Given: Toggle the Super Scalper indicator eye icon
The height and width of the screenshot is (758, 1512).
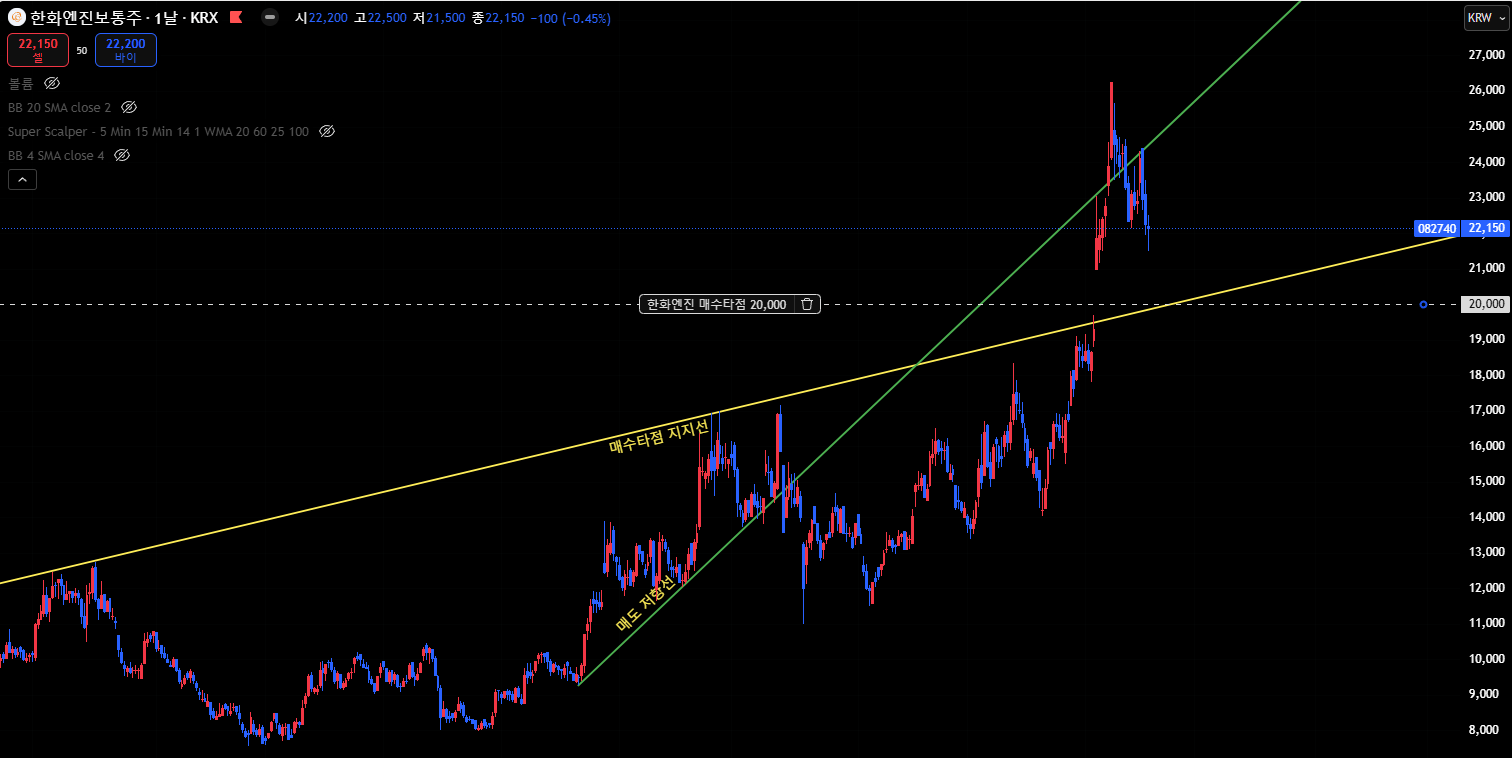Looking at the screenshot, I should 326,131.
